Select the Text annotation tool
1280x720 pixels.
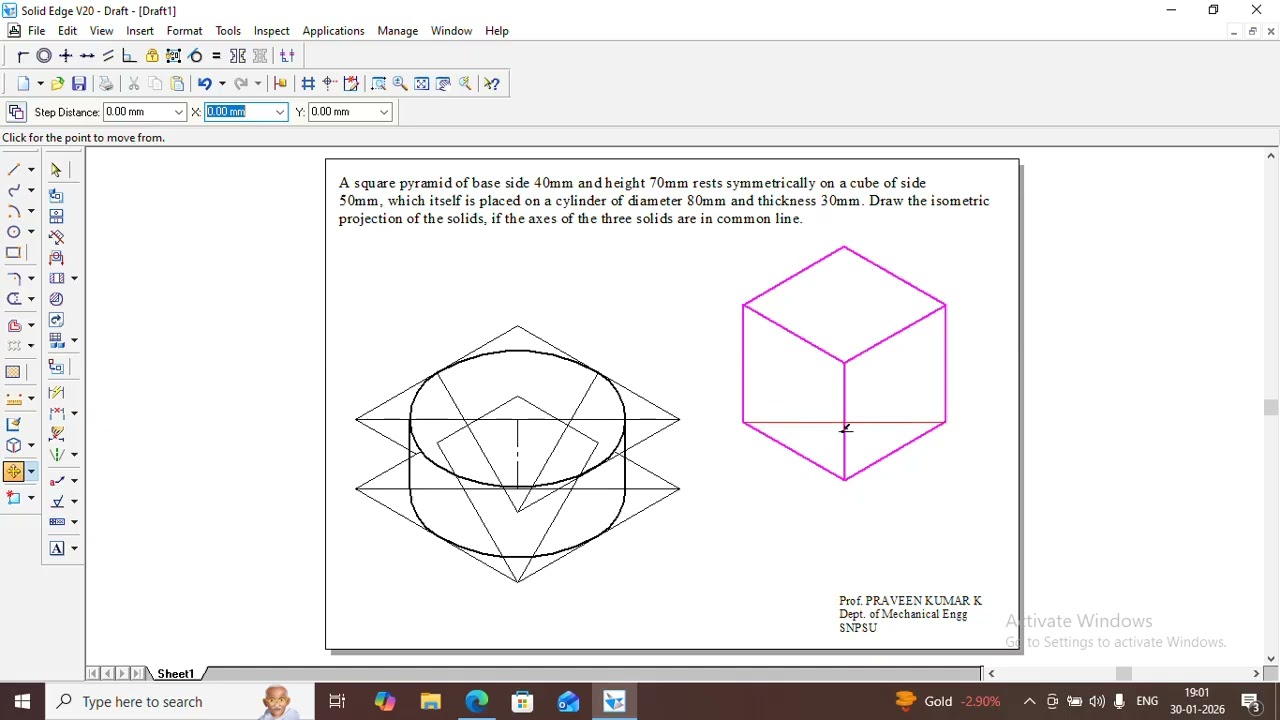tap(57, 548)
